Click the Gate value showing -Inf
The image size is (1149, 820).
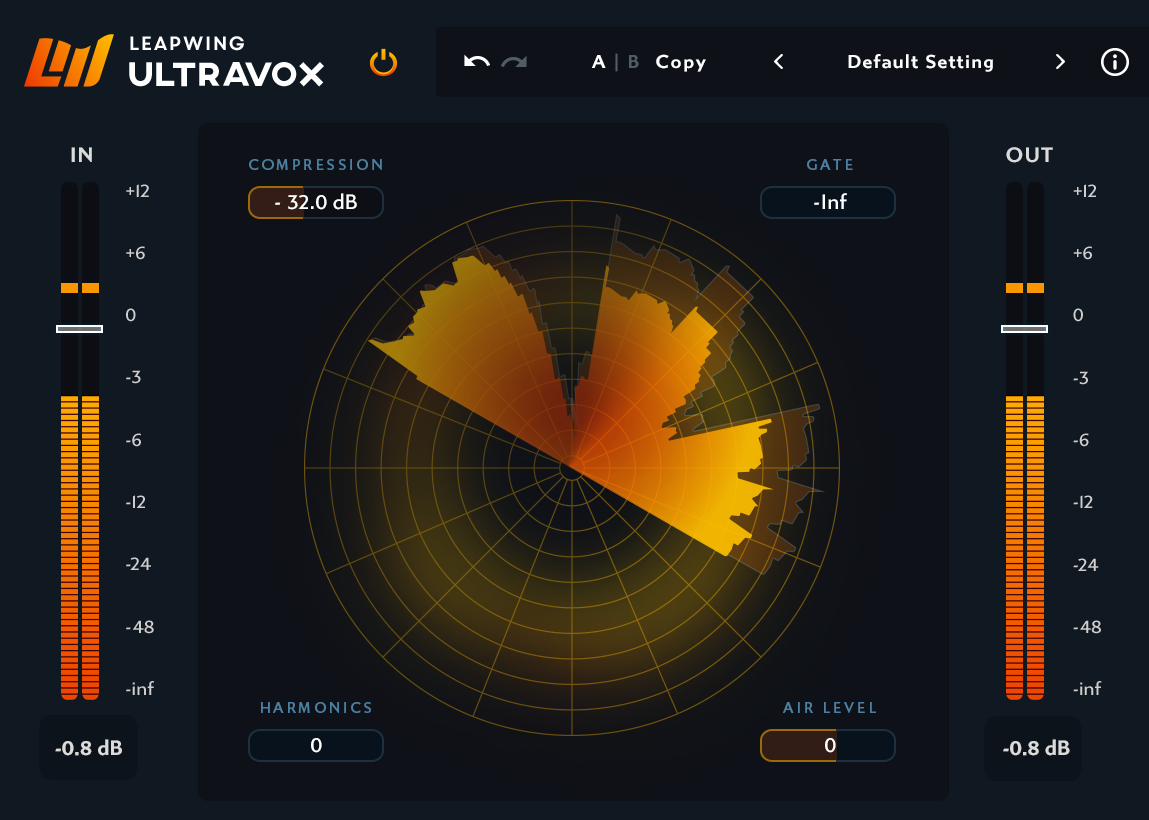point(828,202)
